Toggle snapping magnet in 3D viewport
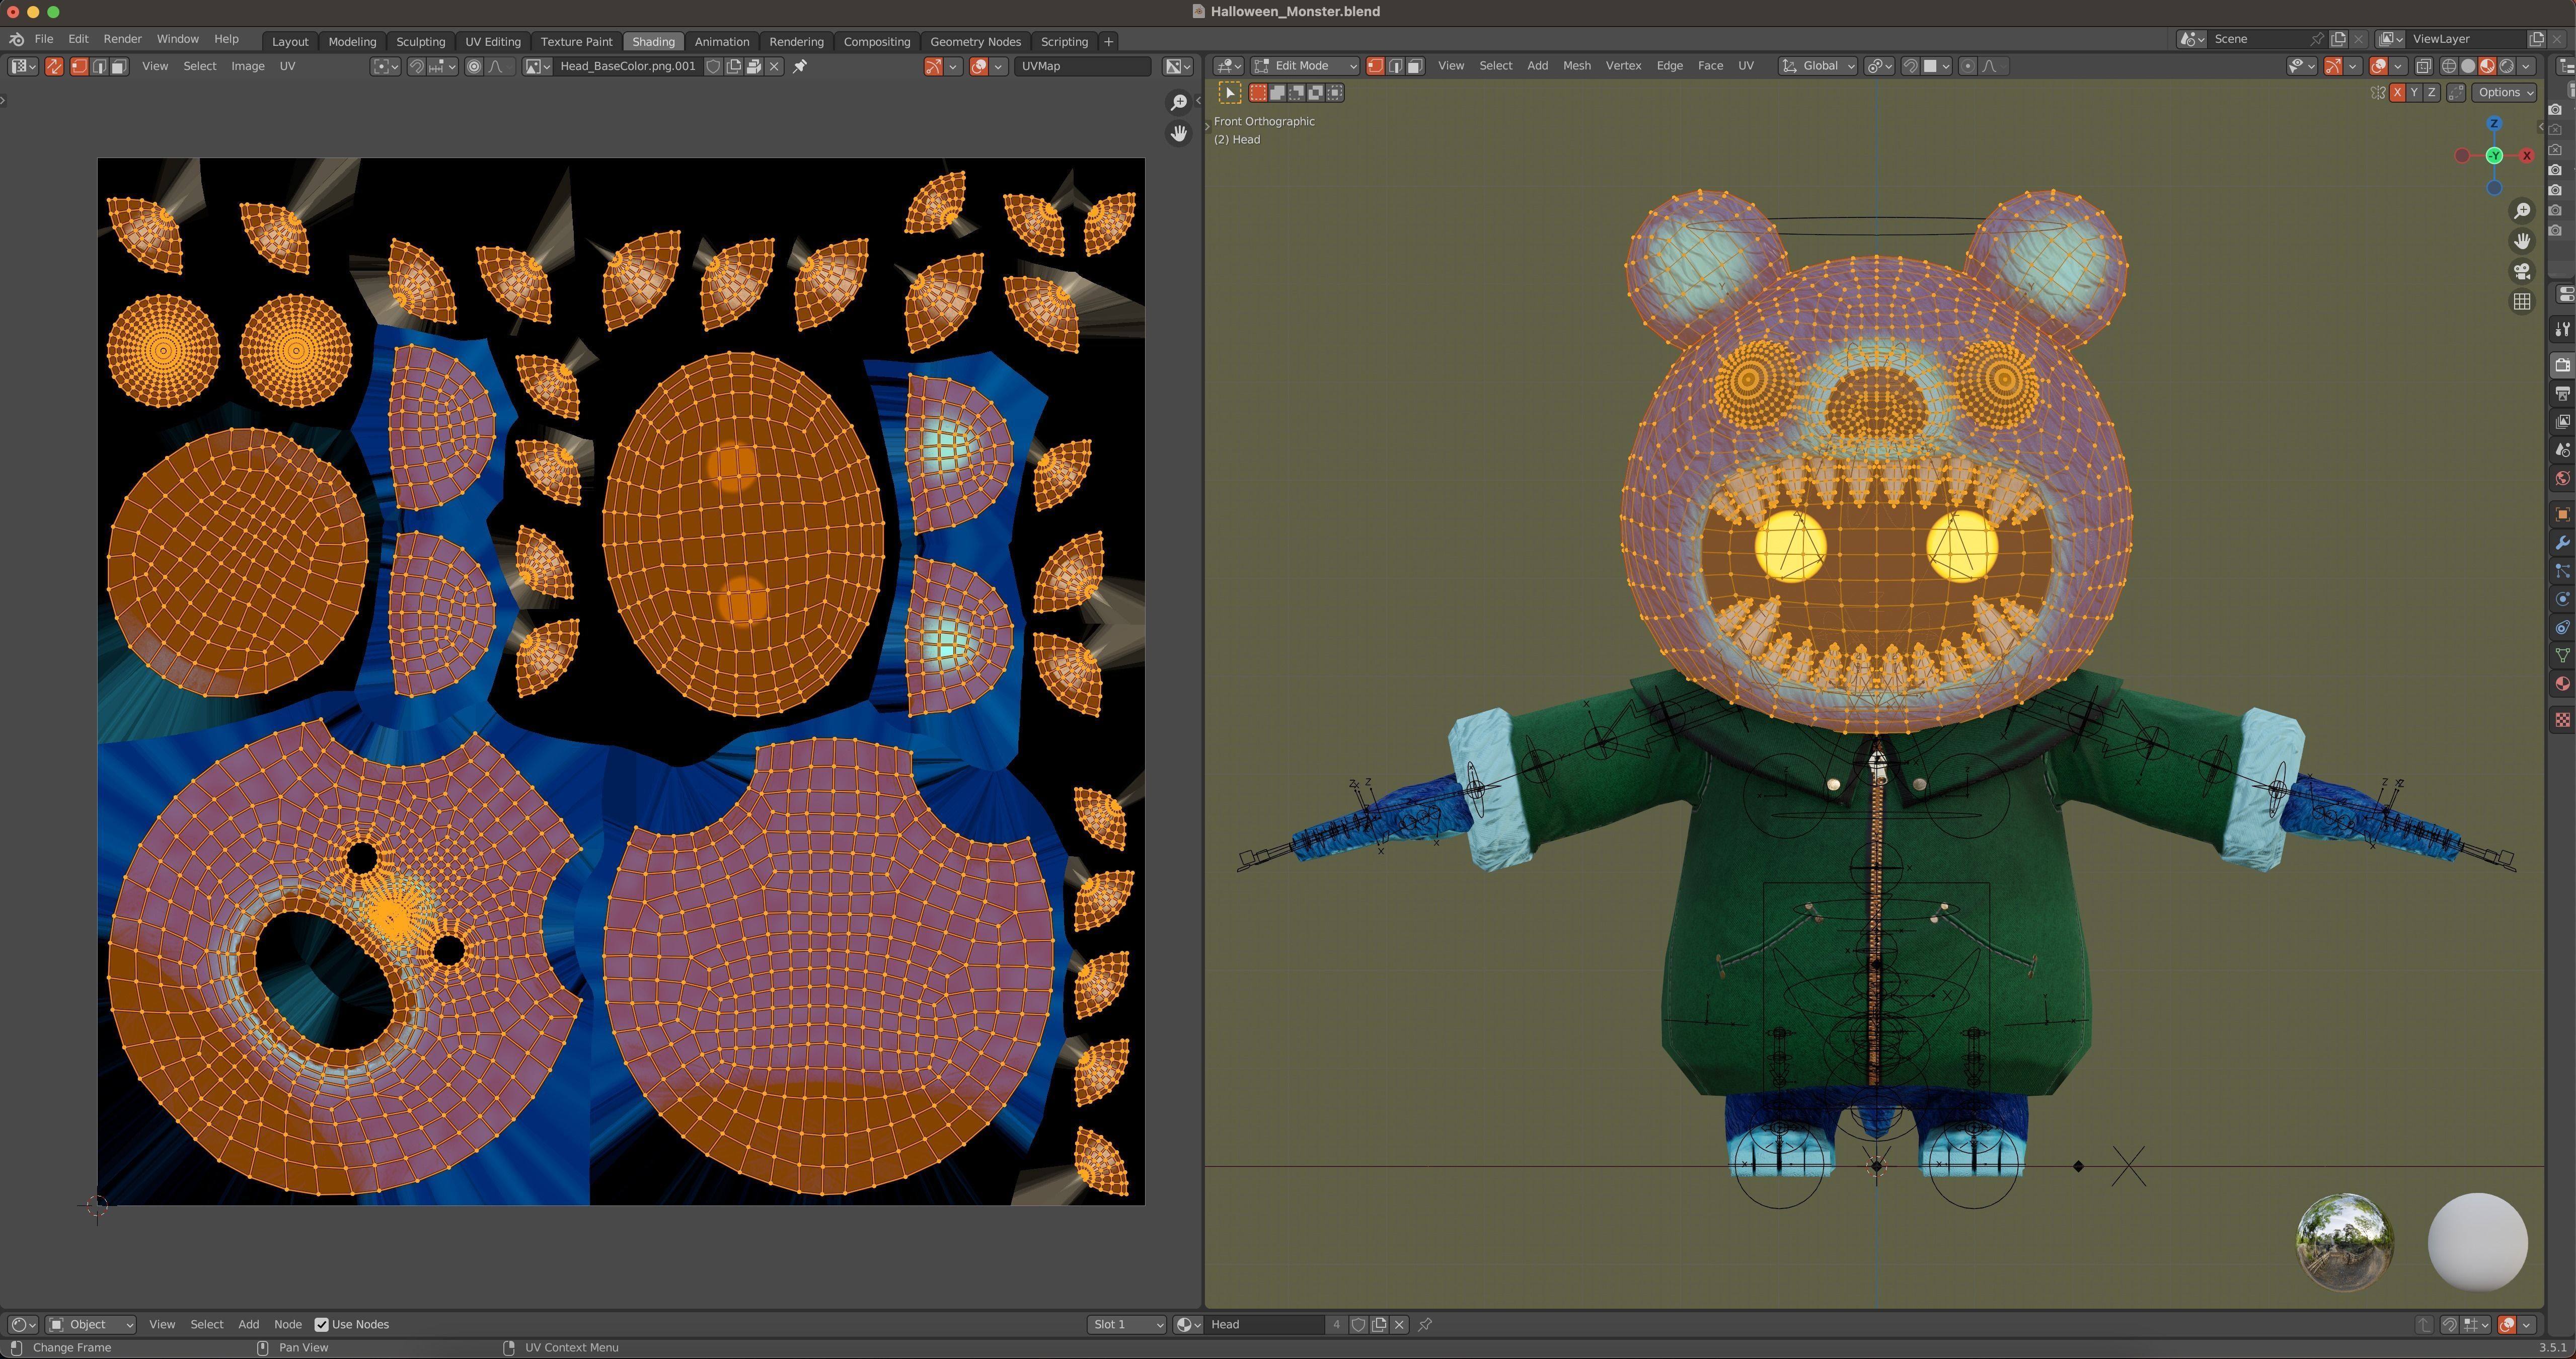2576x1359 pixels. (1910, 66)
